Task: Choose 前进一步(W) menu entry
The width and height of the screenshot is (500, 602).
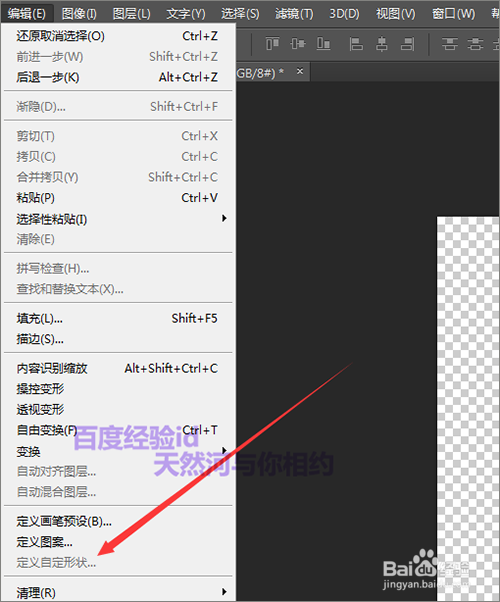Action: coord(118,57)
